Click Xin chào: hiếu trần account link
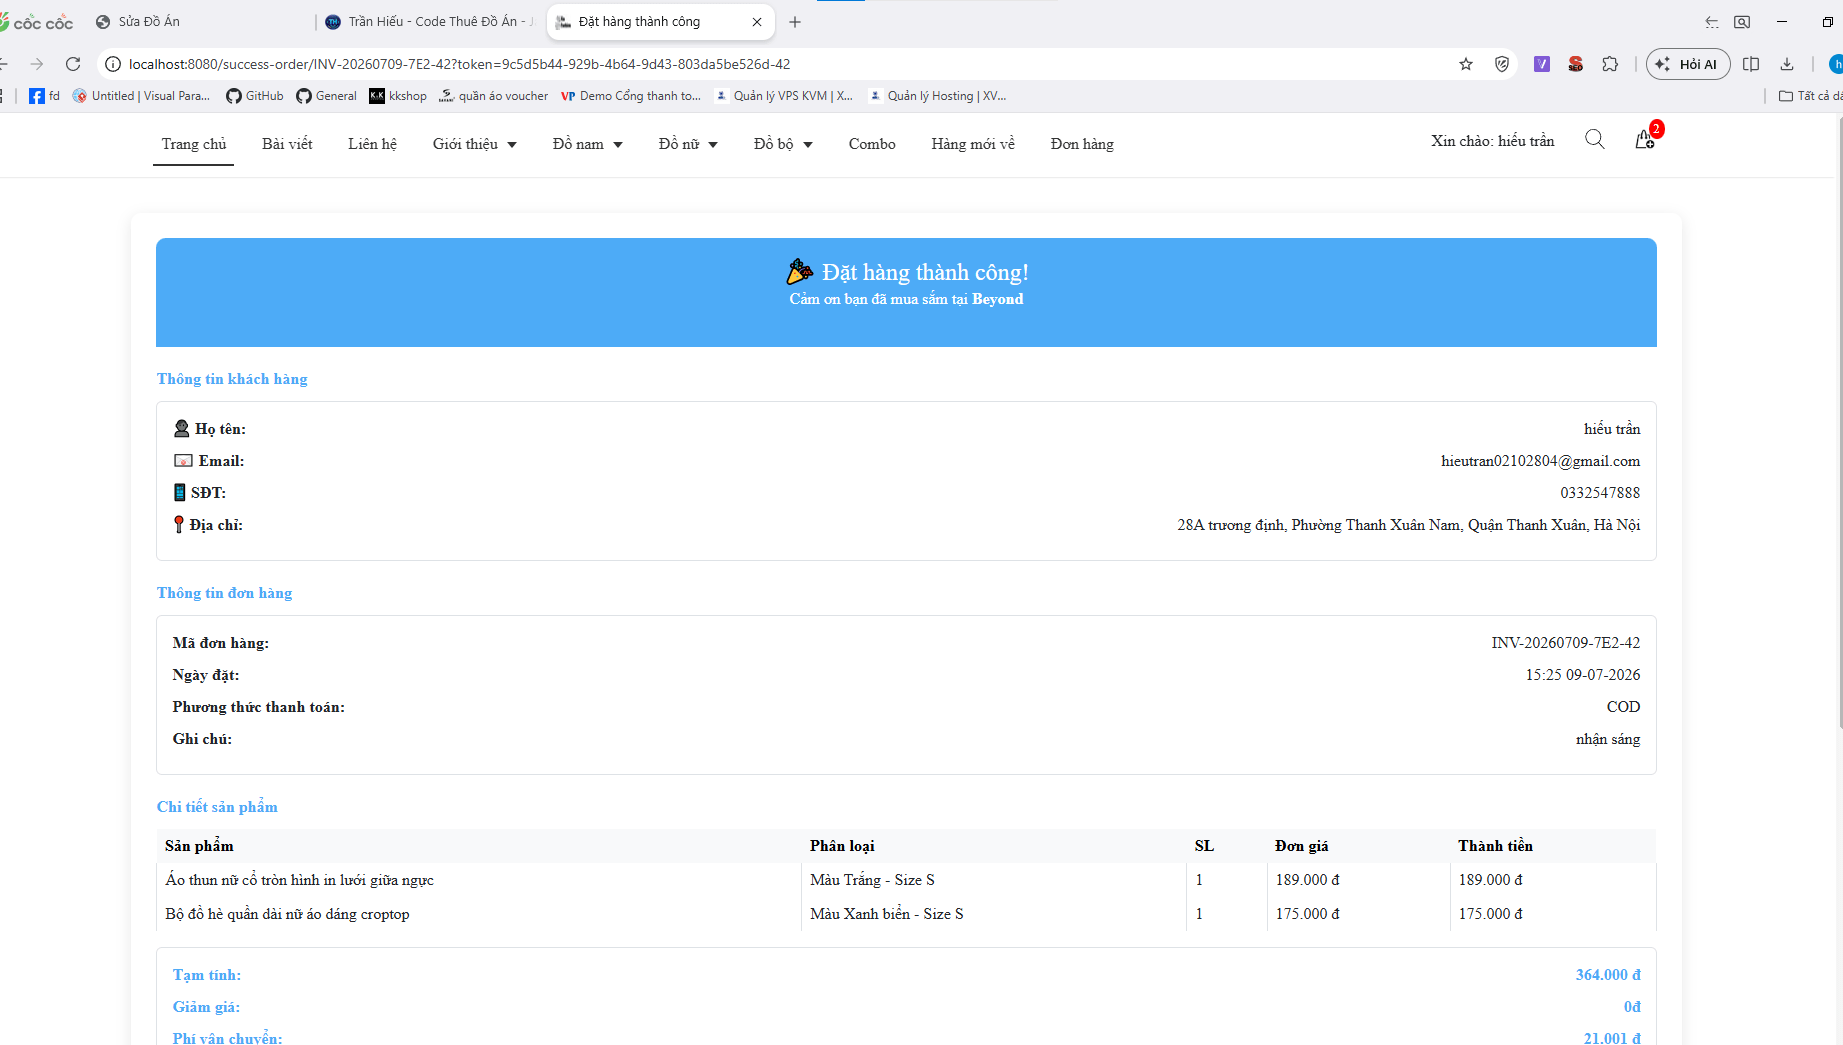Image resolution: width=1843 pixels, height=1045 pixels. click(x=1492, y=141)
